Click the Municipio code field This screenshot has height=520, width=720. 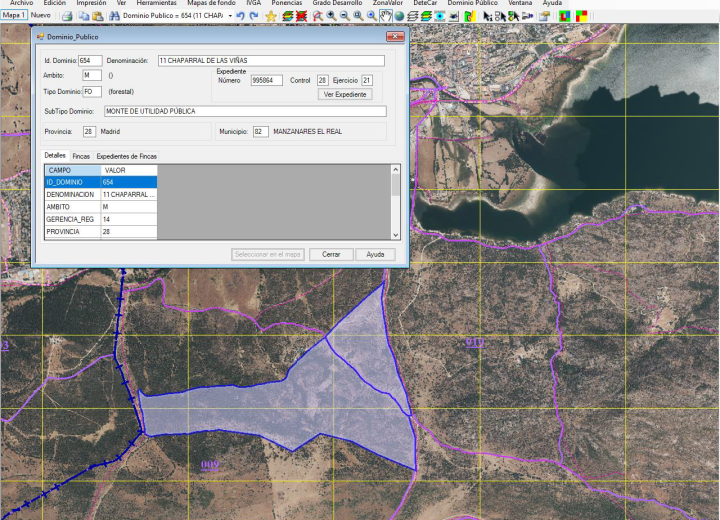tap(260, 132)
